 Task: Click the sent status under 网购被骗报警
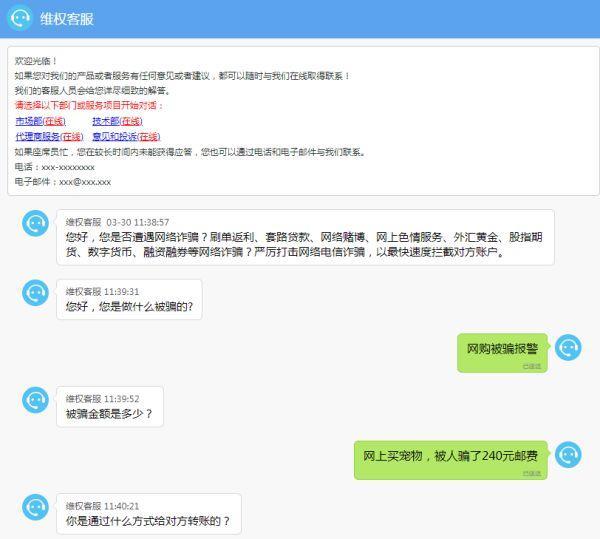coord(532,366)
